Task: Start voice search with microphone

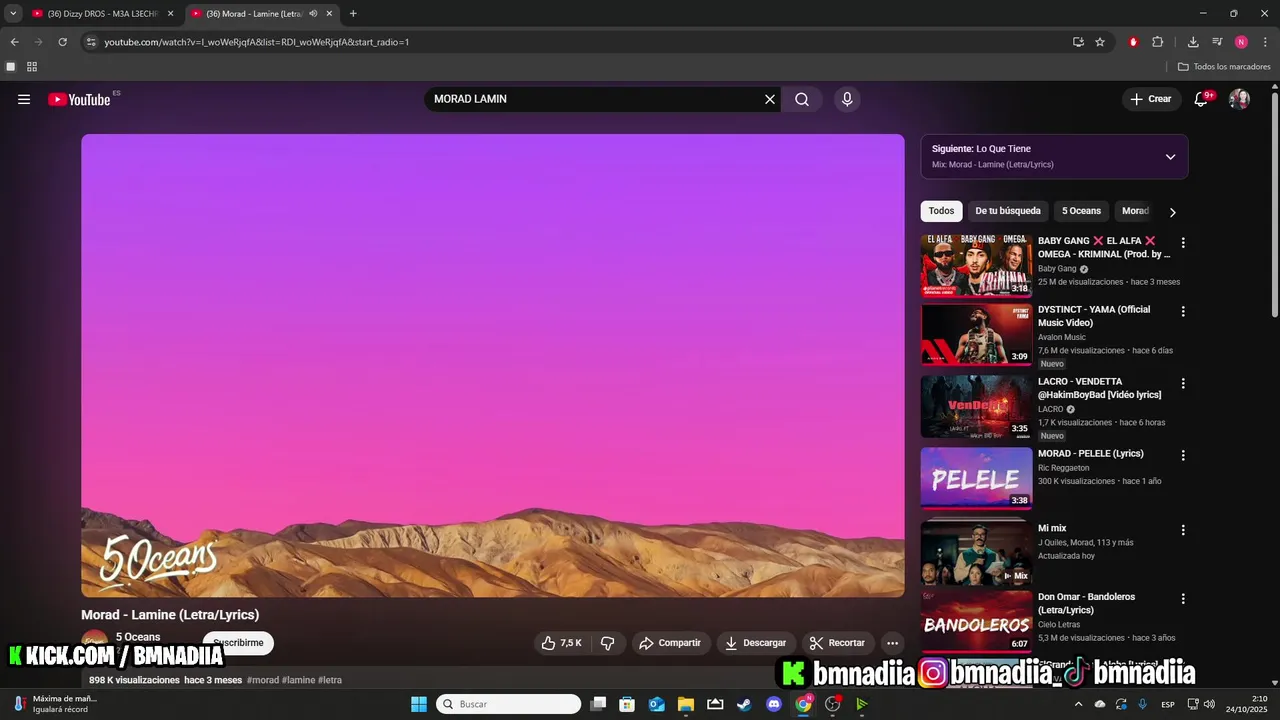Action: (847, 99)
